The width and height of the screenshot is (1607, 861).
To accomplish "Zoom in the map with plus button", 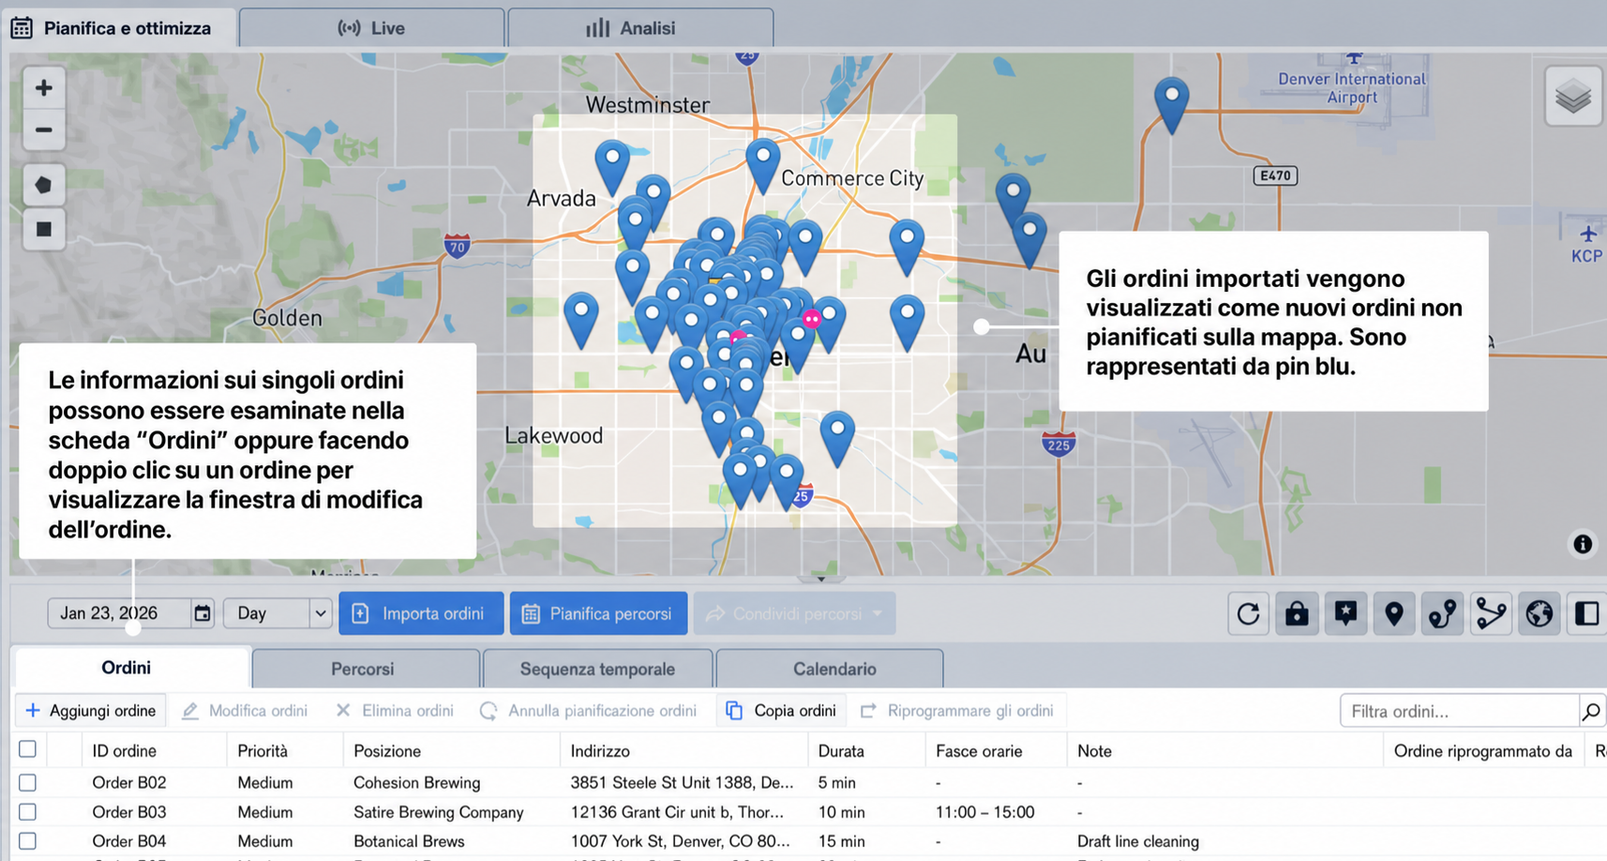I will point(44,88).
